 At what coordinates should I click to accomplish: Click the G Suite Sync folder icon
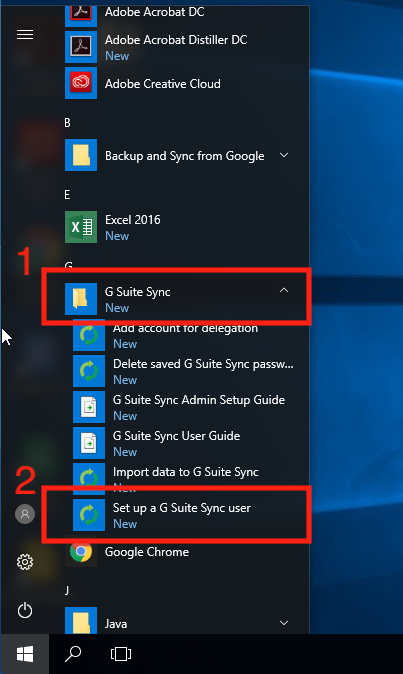(x=81, y=299)
